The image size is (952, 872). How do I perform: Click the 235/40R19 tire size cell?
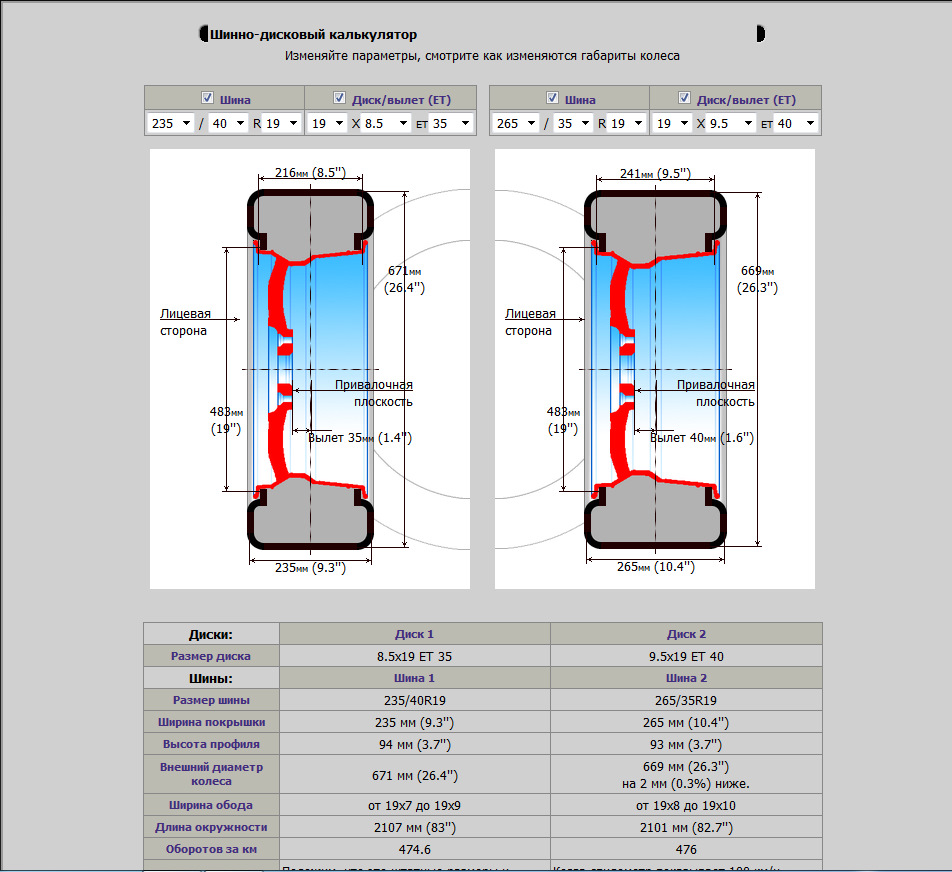(x=415, y=700)
